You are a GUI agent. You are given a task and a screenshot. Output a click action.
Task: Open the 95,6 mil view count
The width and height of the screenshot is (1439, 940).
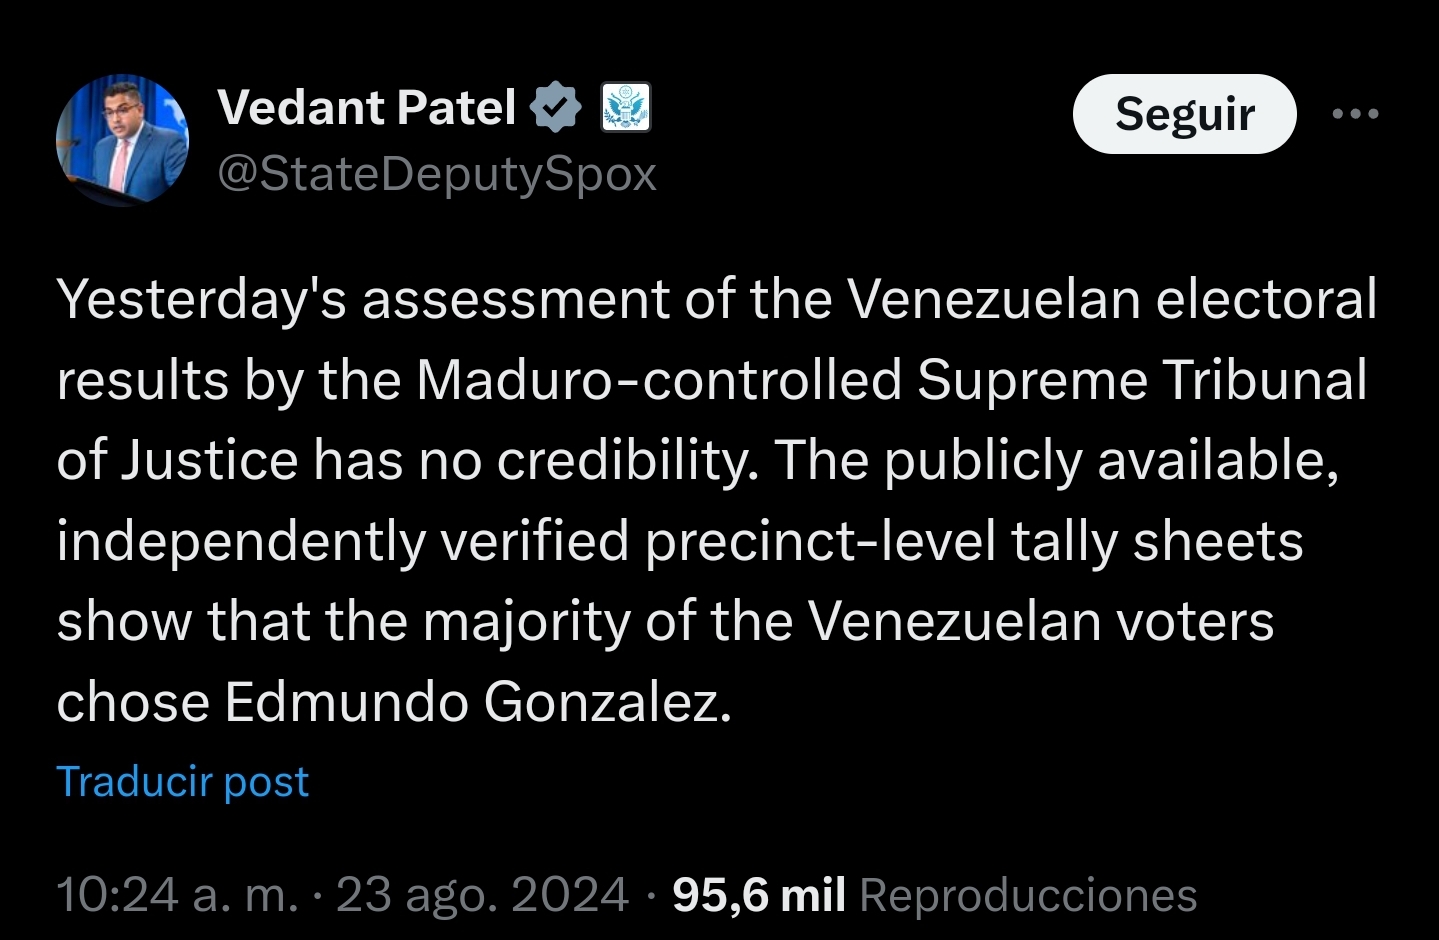[x=759, y=894]
